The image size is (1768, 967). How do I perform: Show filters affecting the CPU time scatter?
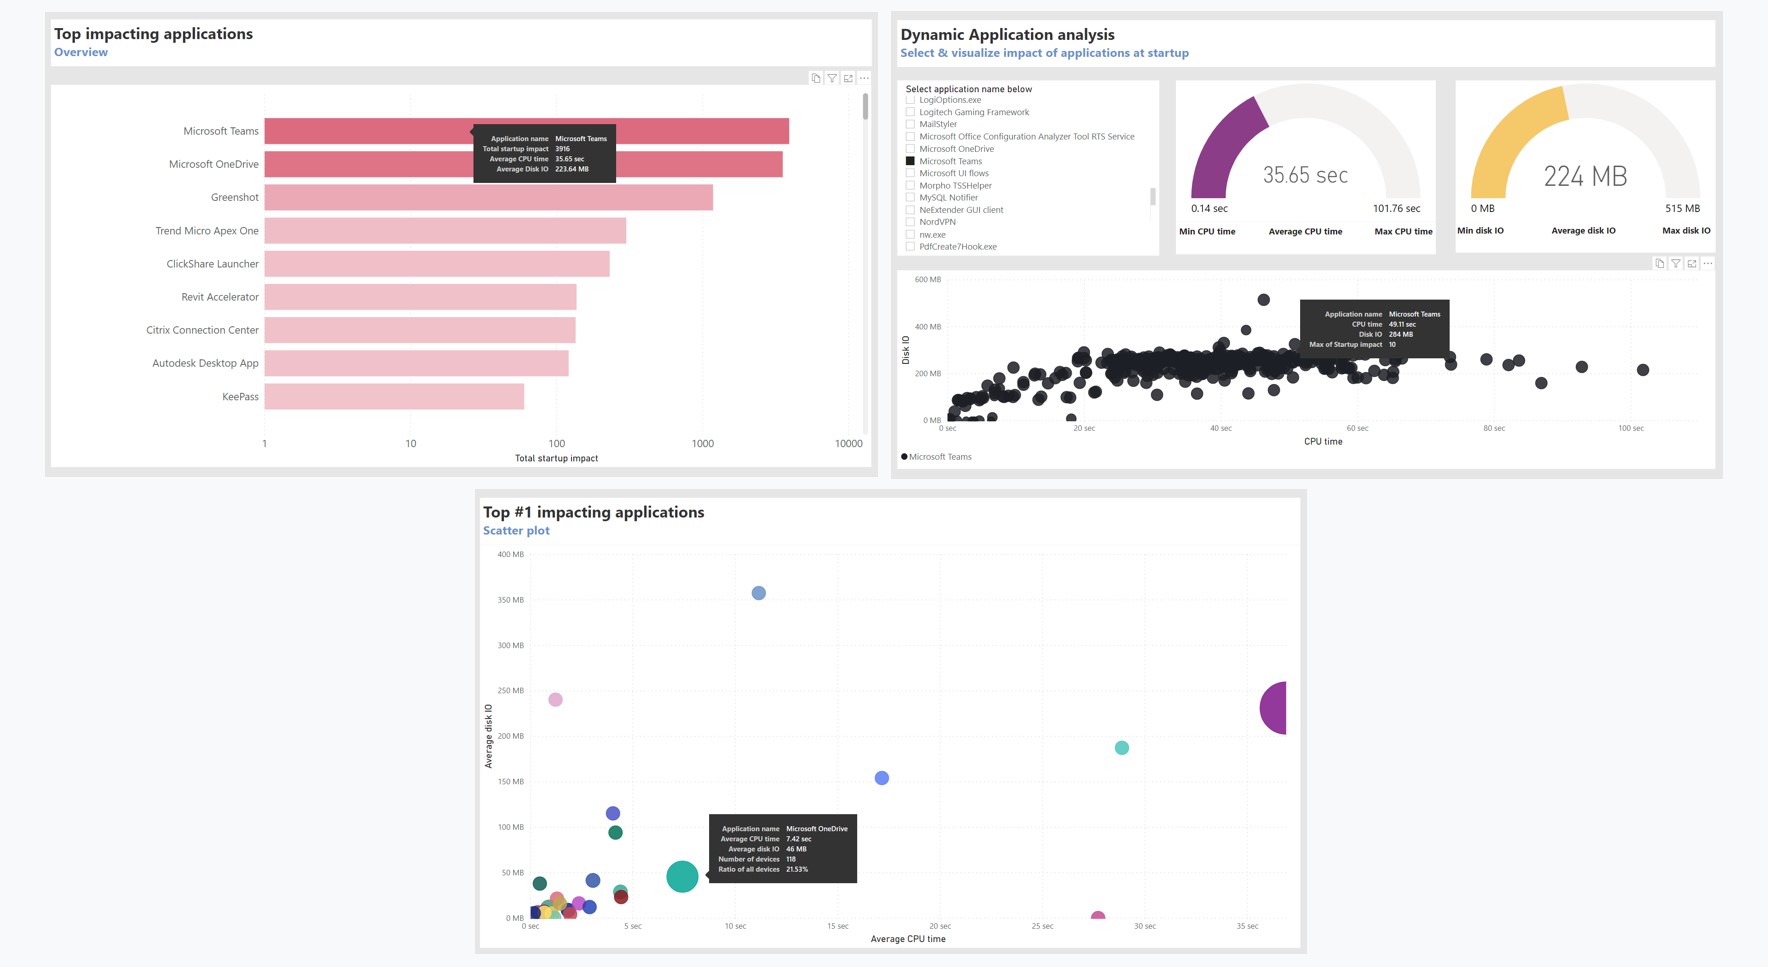pyautogui.click(x=1676, y=264)
